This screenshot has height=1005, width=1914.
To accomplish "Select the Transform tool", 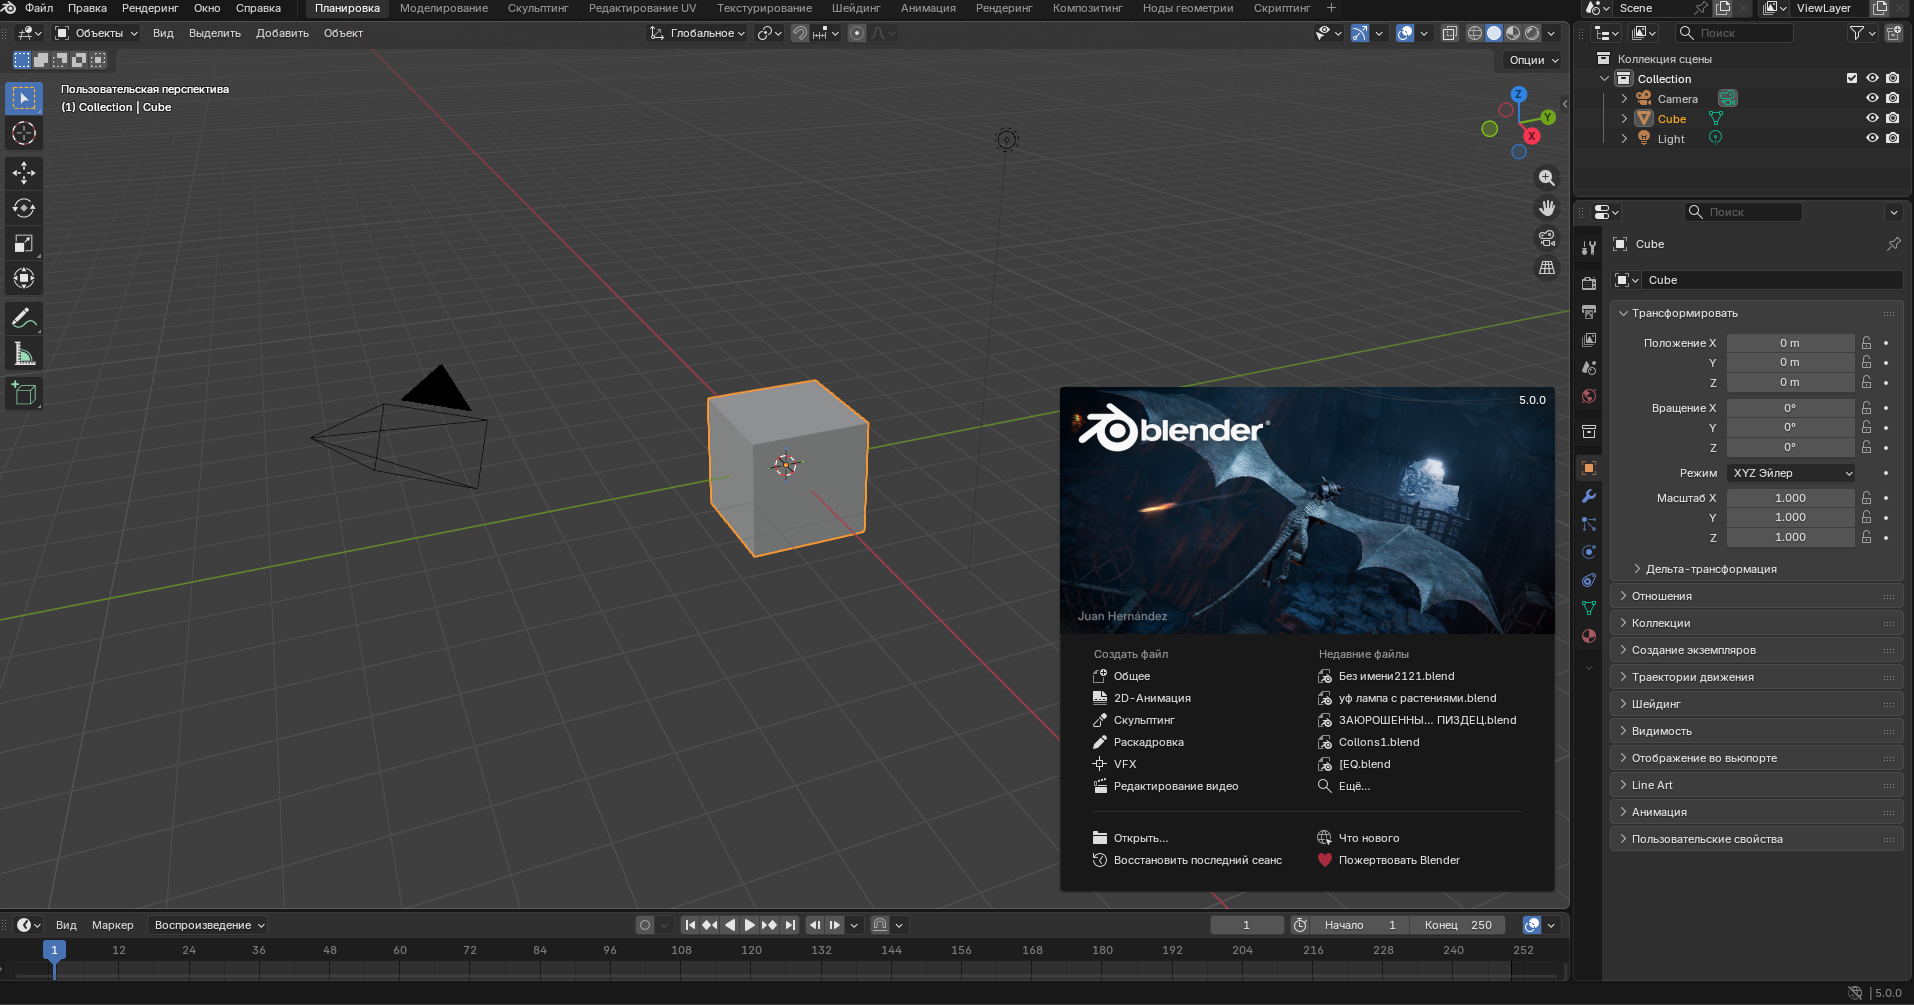I will point(24,278).
